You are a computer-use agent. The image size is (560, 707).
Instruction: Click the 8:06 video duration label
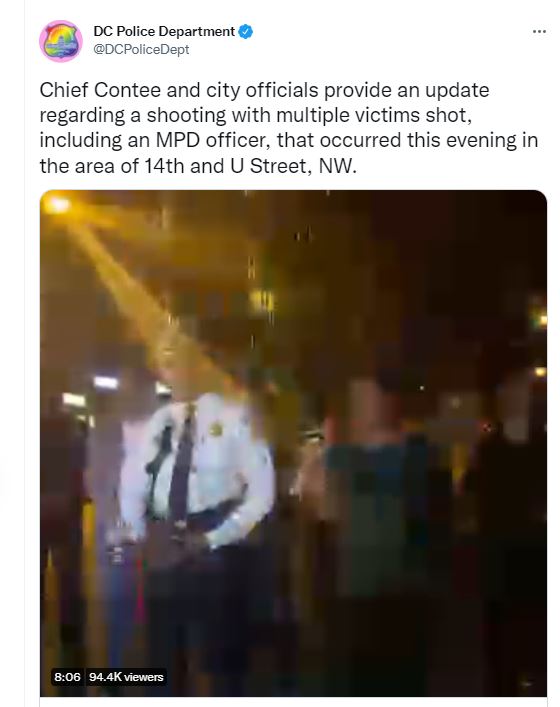click(67, 677)
